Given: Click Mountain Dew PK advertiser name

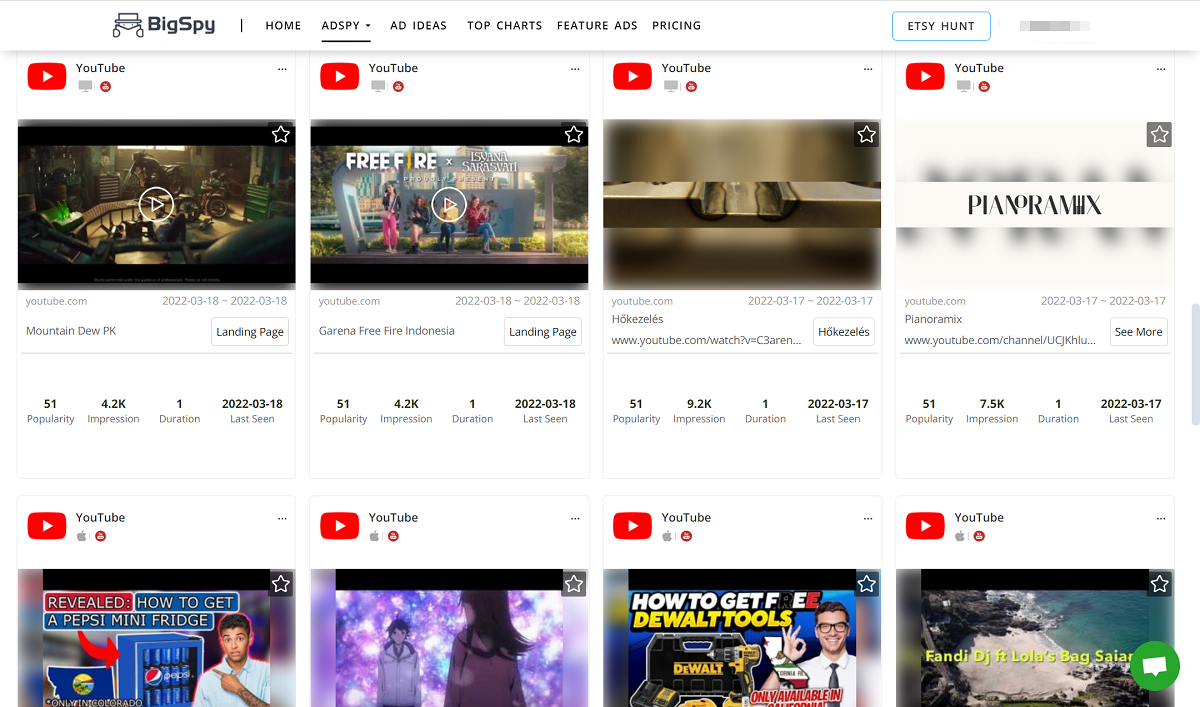Looking at the screenshot, I should pos(71,331).
